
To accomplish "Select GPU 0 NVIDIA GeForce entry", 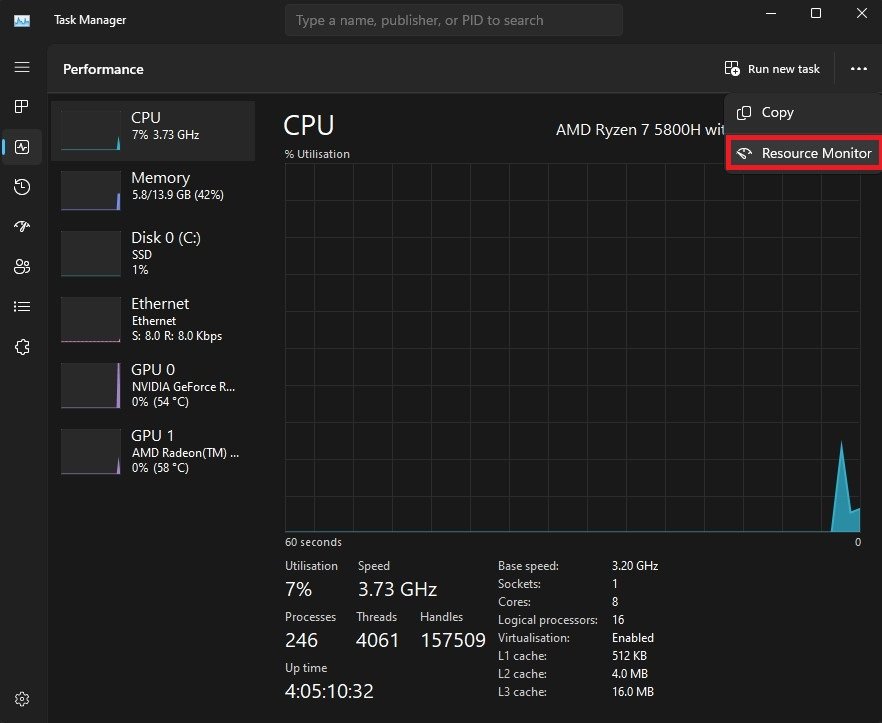I will (x=153, y=385).
